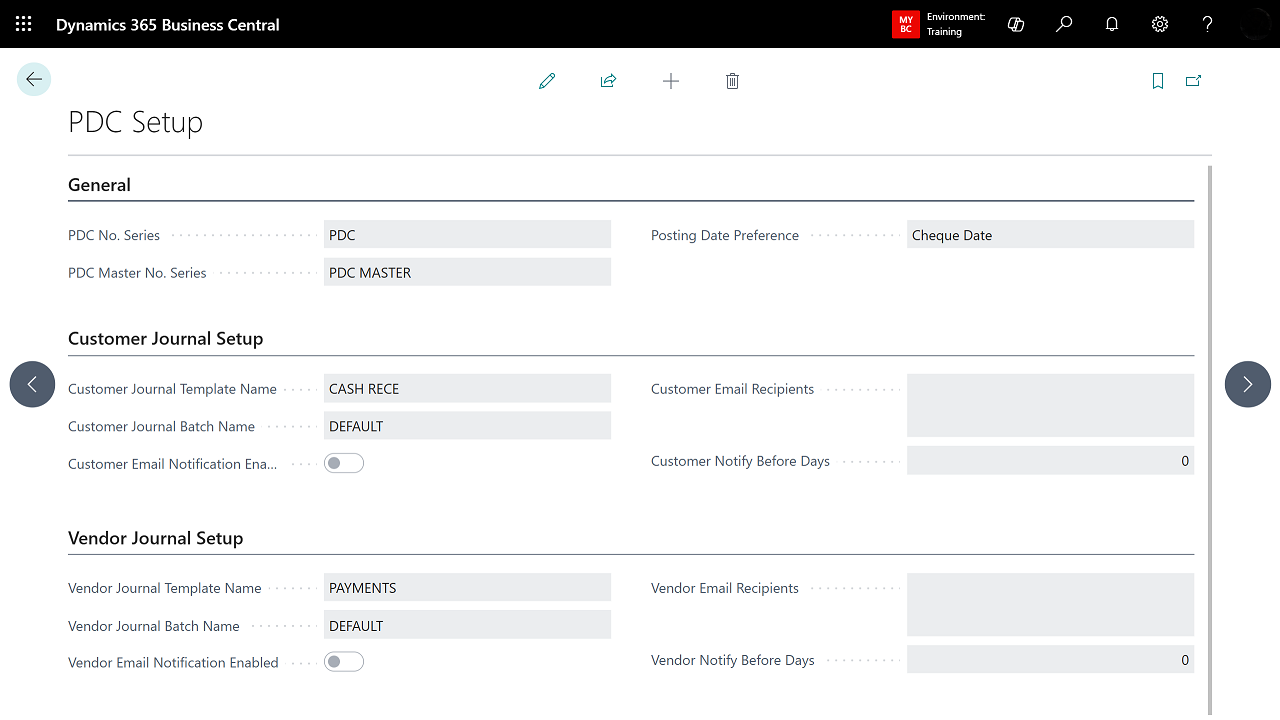Click the Vendor Email Recipients box
This screenshot has width=1280, height=720.
[1050, 604]
